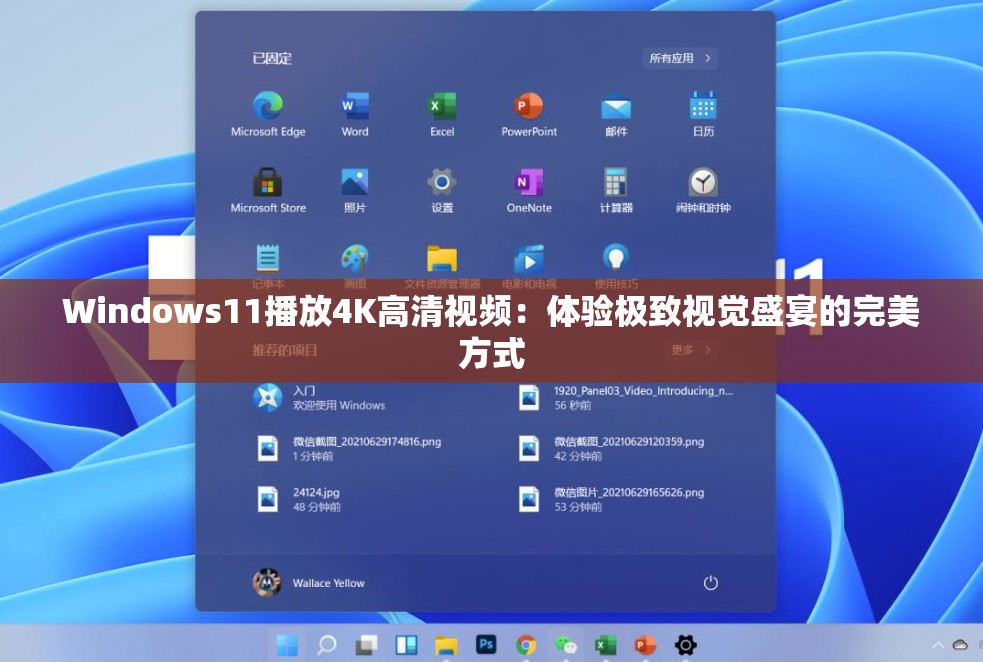Open 所有应用 all apps list
Screen dimensions: 983x662
coord(680,58)
